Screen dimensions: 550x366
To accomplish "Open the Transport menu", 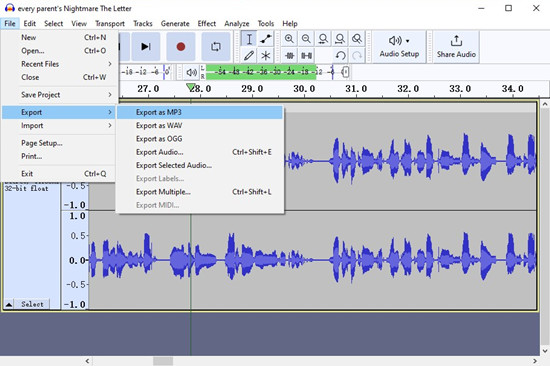I will (x=110, y=24).
